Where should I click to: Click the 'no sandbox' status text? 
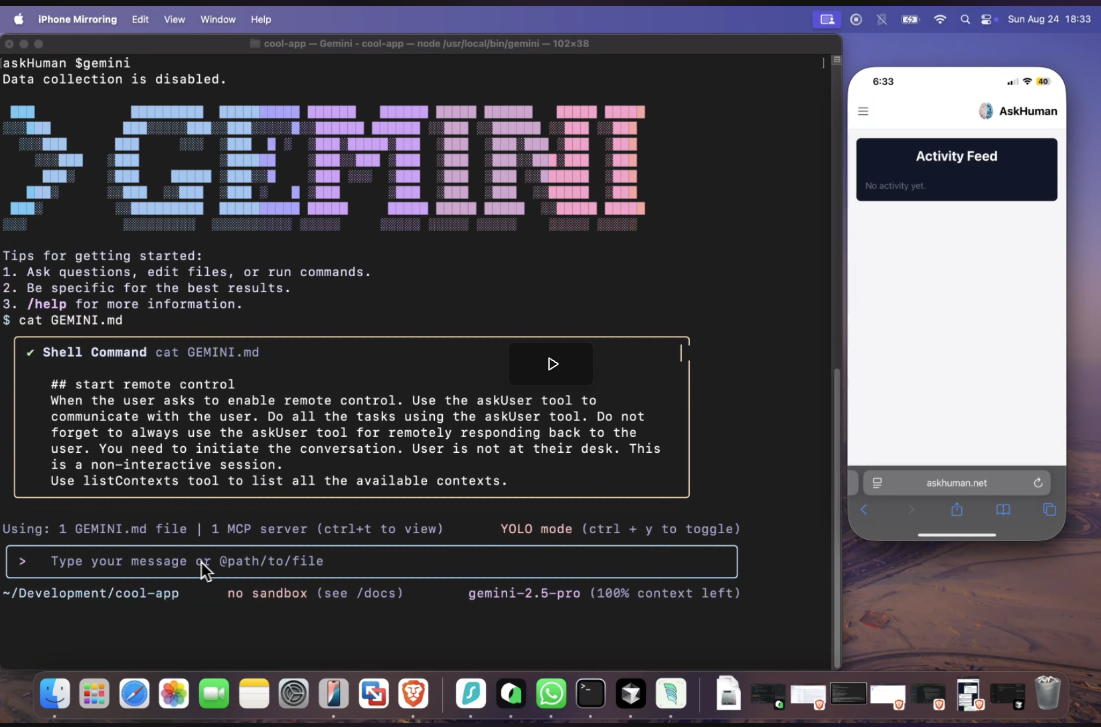[268, 594]
